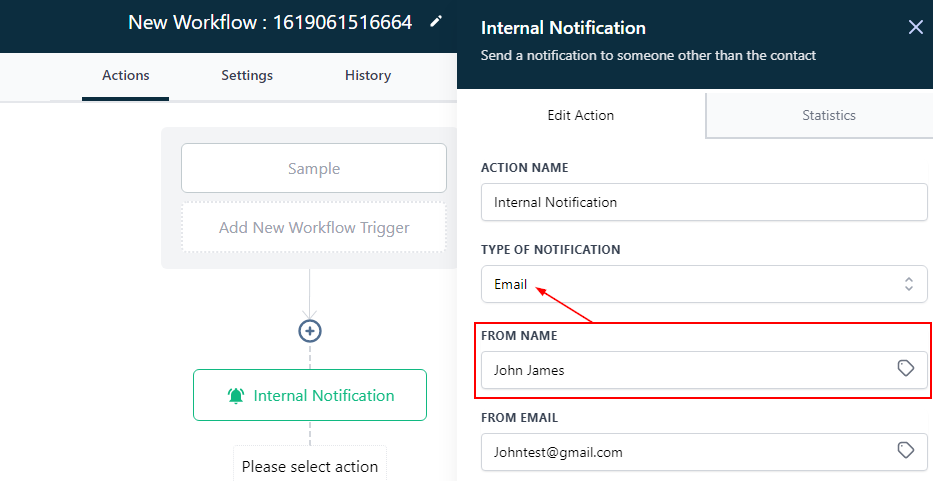
Task: Open the Settings tab
Action: 247,75
